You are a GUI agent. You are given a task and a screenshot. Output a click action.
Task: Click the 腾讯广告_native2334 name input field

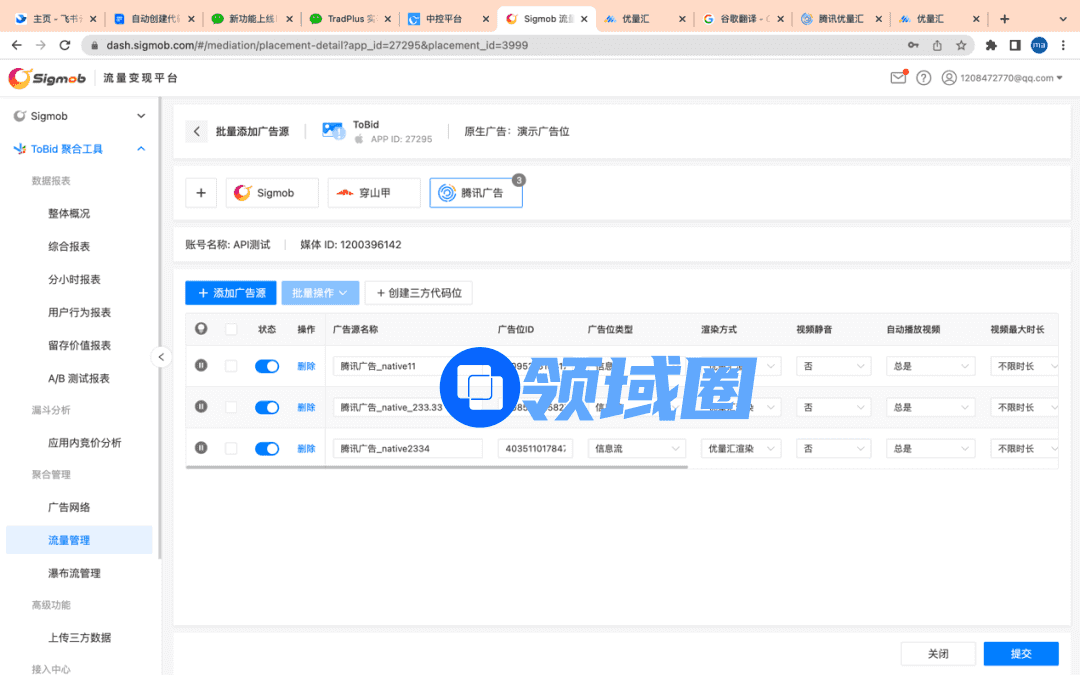click(407, 449)
